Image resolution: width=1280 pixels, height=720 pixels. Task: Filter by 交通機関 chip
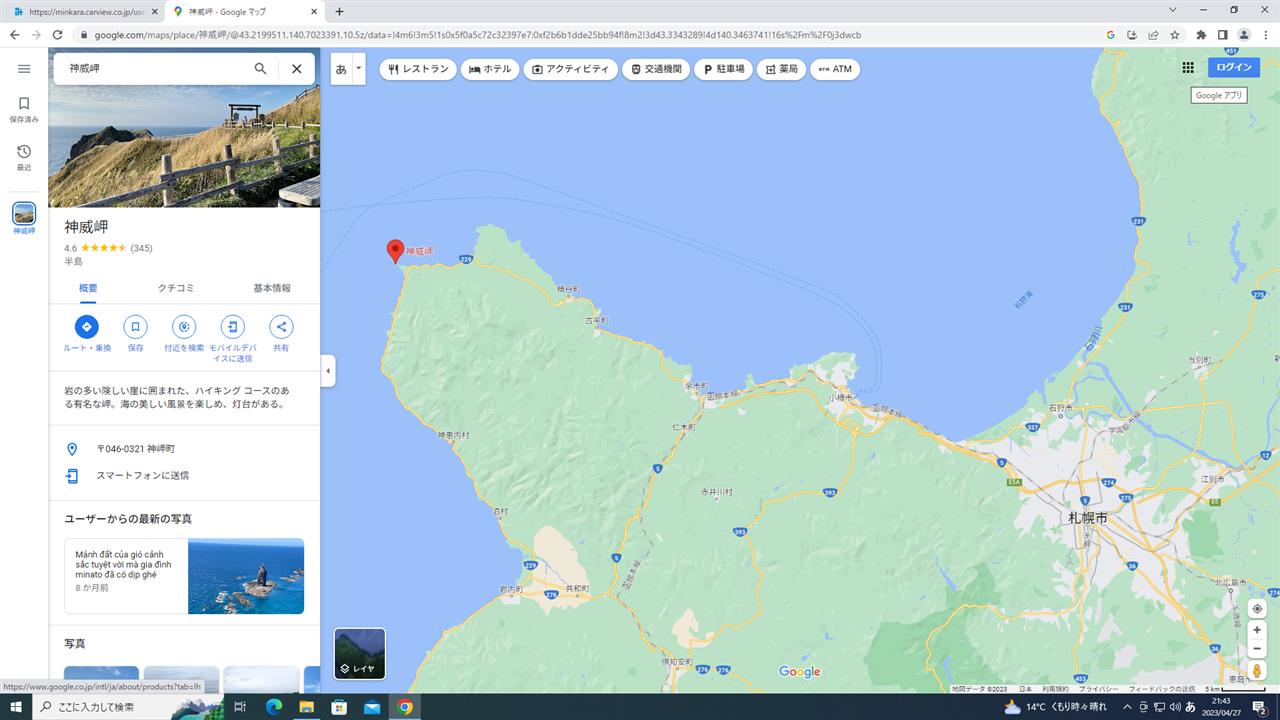point(656,69)
